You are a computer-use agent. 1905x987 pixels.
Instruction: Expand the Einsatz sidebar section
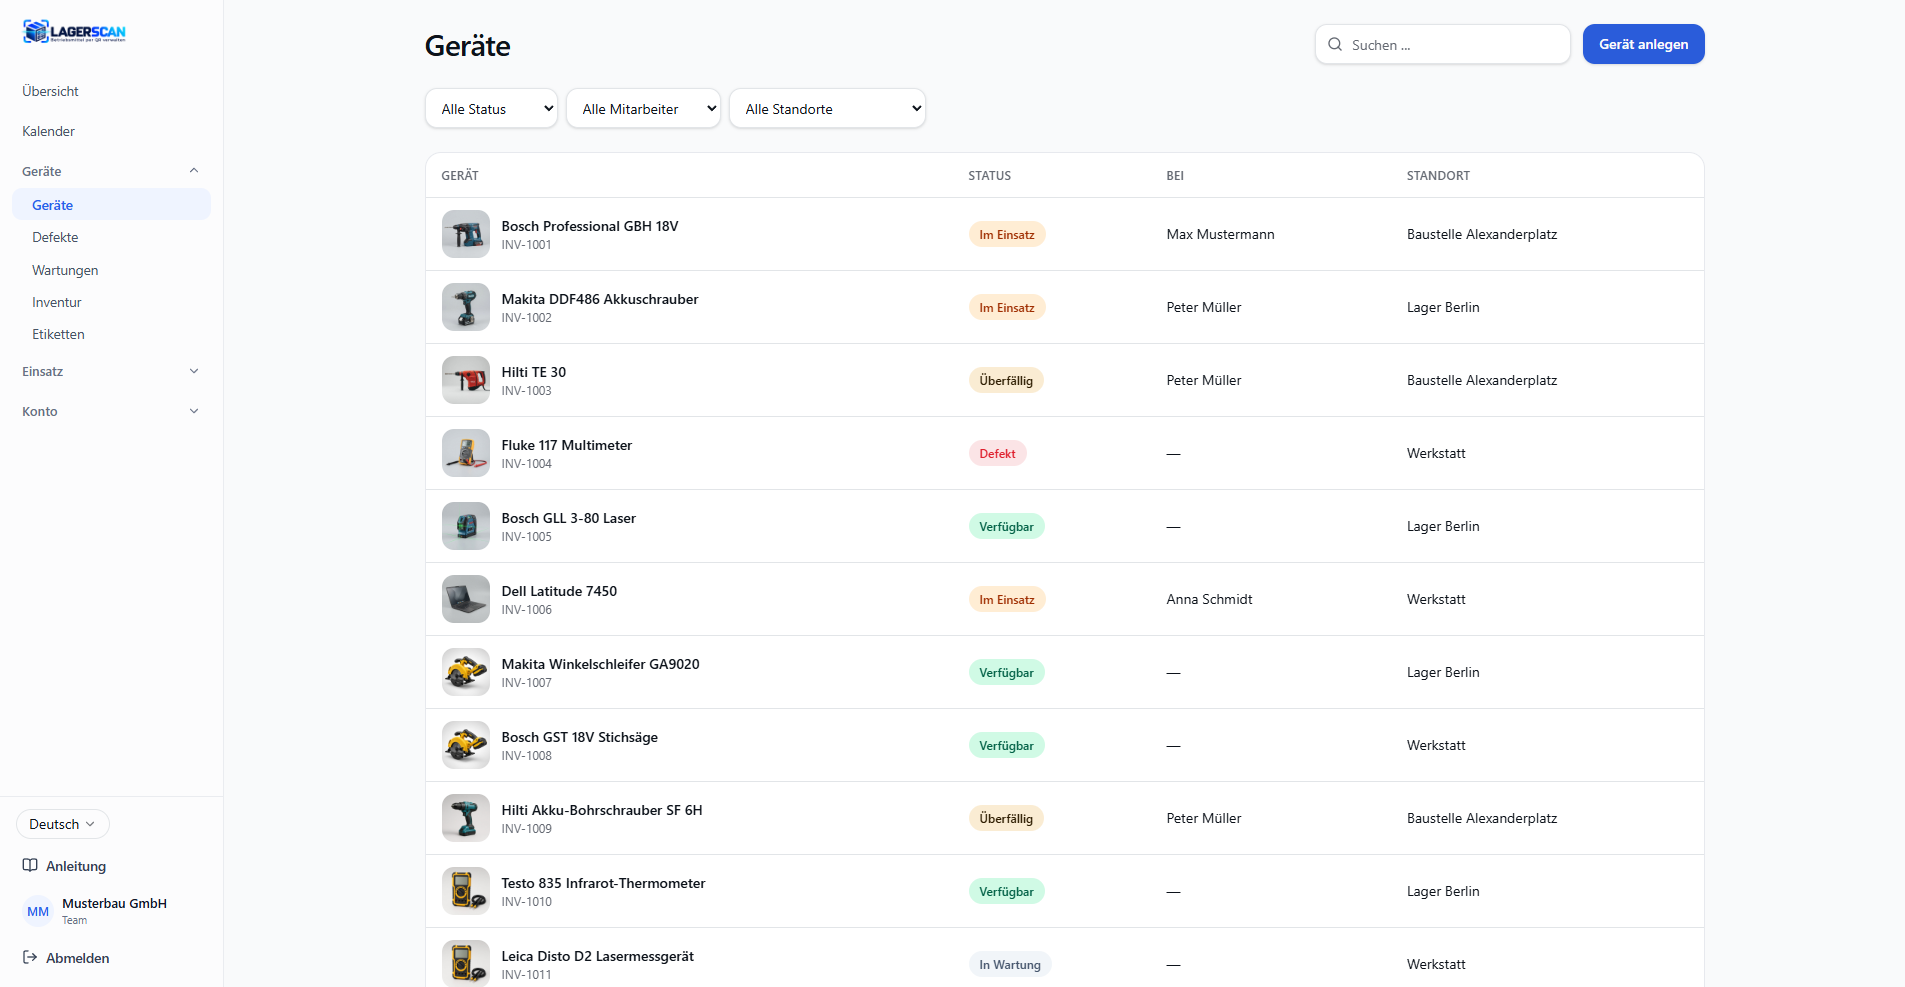(x=111, y=371)
